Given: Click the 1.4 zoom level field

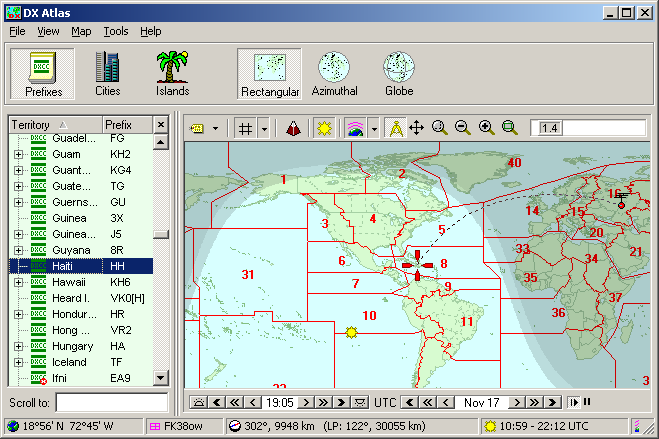Looking at the screenshot, I should 588,128.
